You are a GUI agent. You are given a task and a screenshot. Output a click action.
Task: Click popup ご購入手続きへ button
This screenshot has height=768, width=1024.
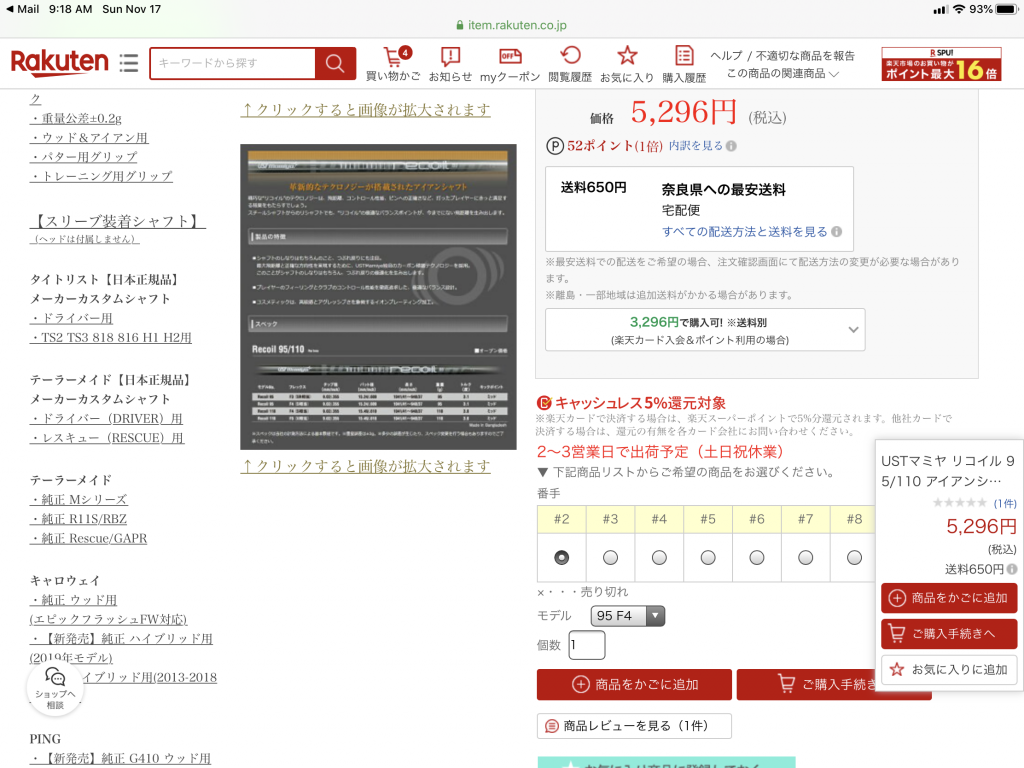[949, 633]
